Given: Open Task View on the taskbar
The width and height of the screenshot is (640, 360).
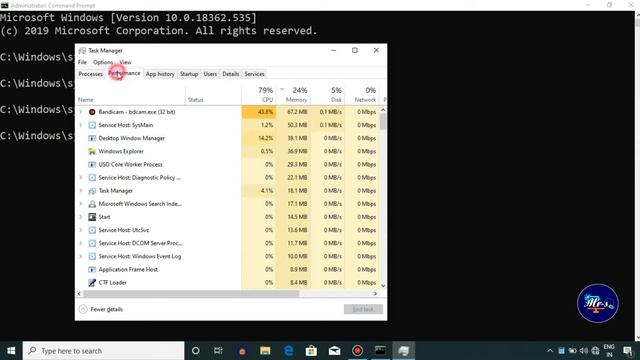Looking at the screenshot, I should tap(218, 351).
